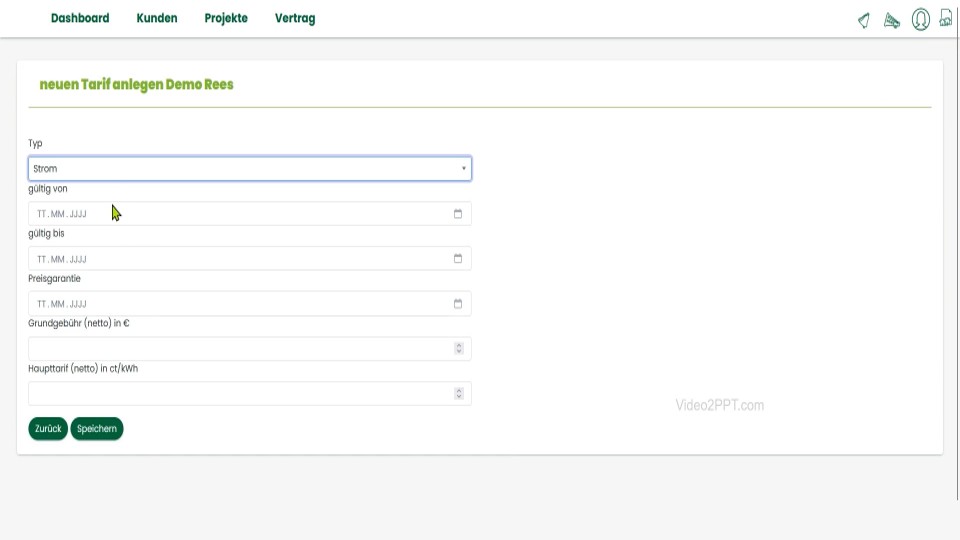This screenshot has width=960, height=540.
Task: Open the Projekte menu item
Action: [x=226, y=18]
